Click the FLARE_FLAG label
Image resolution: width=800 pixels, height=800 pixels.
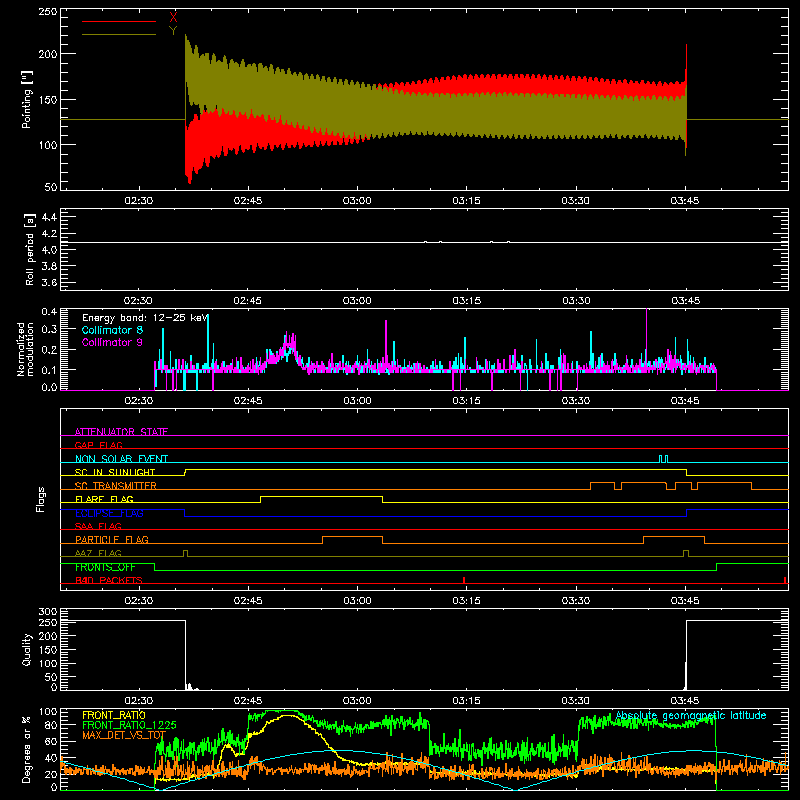coord(104,499)
